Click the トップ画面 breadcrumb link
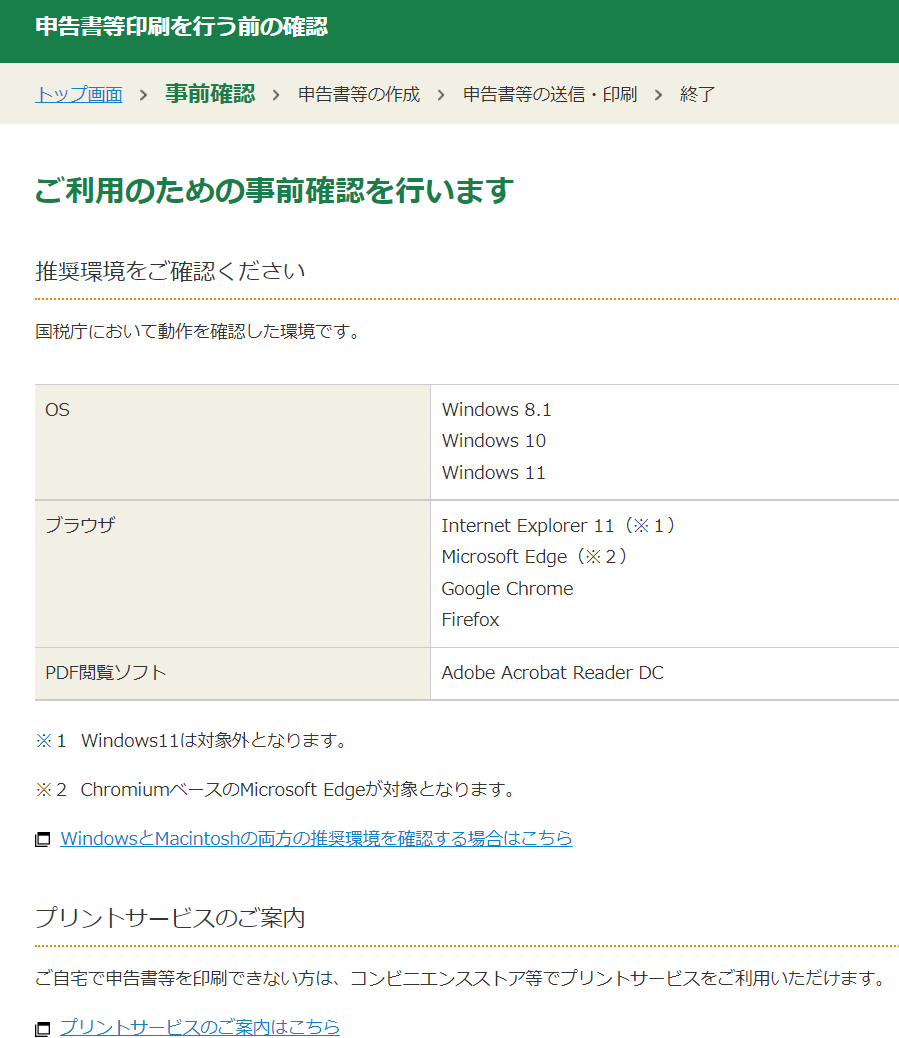Viewport: 899px width, 1038px height. click(79, 95)
